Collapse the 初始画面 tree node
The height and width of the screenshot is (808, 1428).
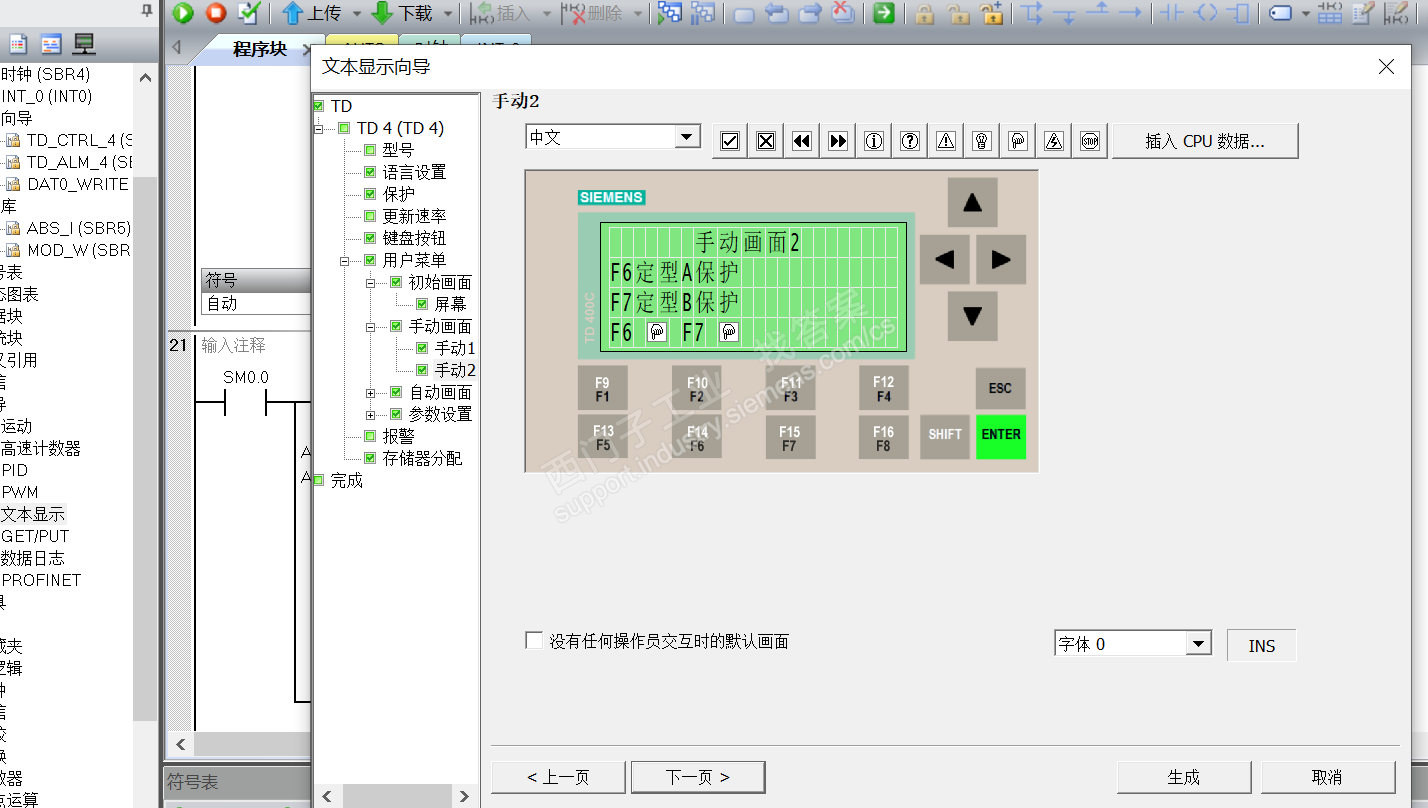pyautogui.click(x=371, y=283)
